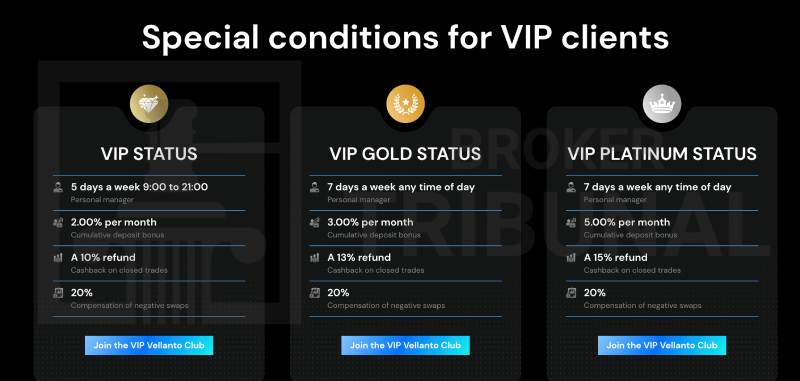
Task: Click the diamond badge above VIP STATUS
Action: (149, 104)
